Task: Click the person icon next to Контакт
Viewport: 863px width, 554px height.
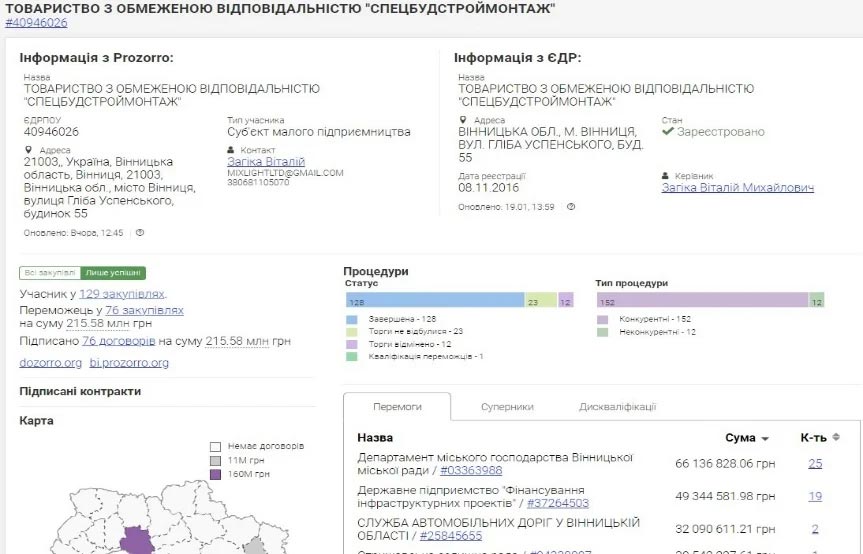Action: pyautogui.click(x=231, y=150)
